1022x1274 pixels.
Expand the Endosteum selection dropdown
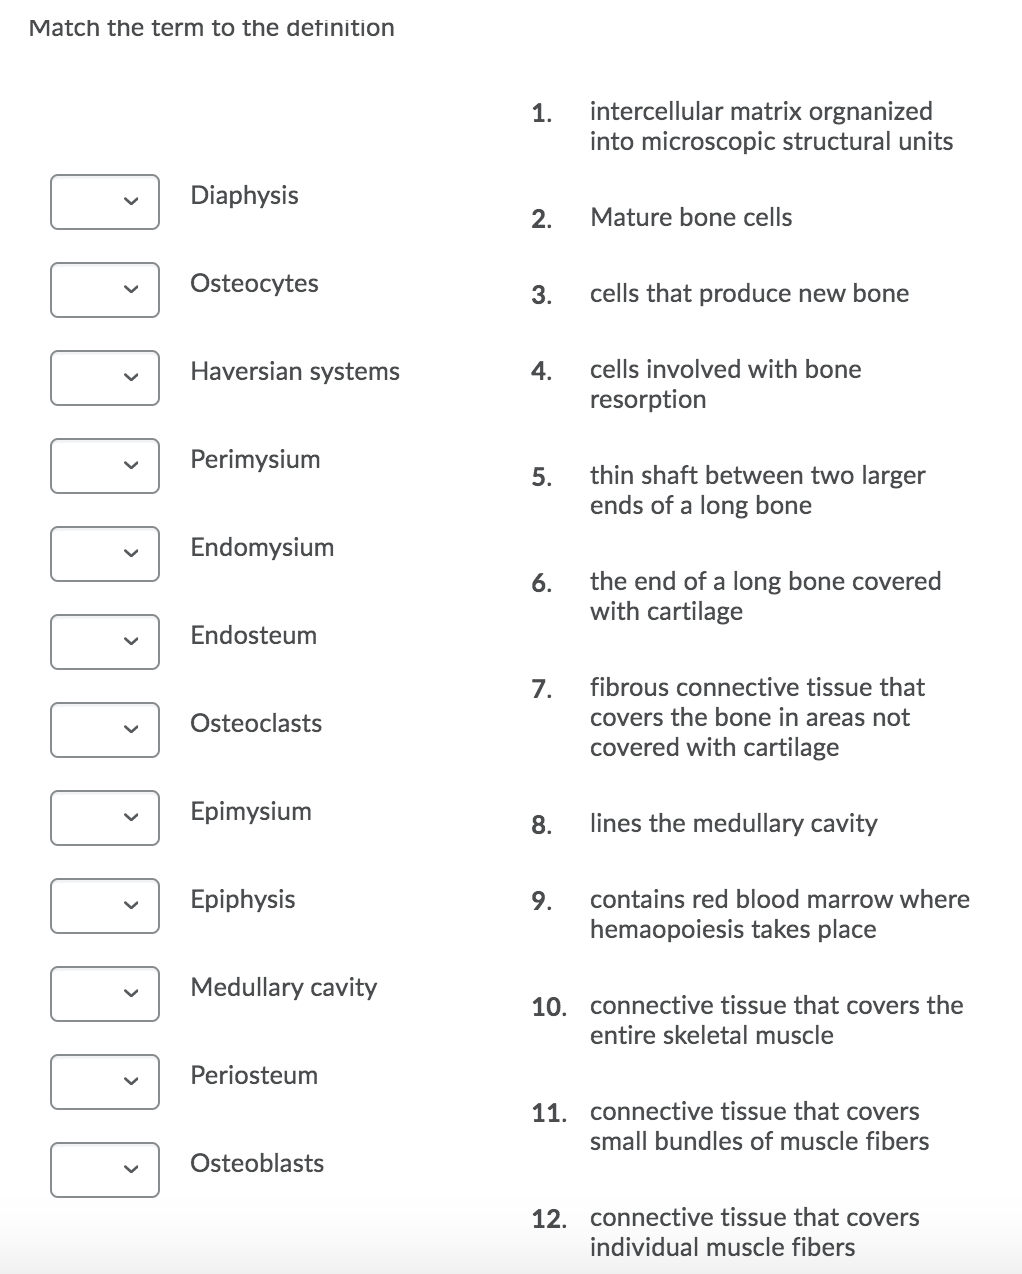(105, 642)
